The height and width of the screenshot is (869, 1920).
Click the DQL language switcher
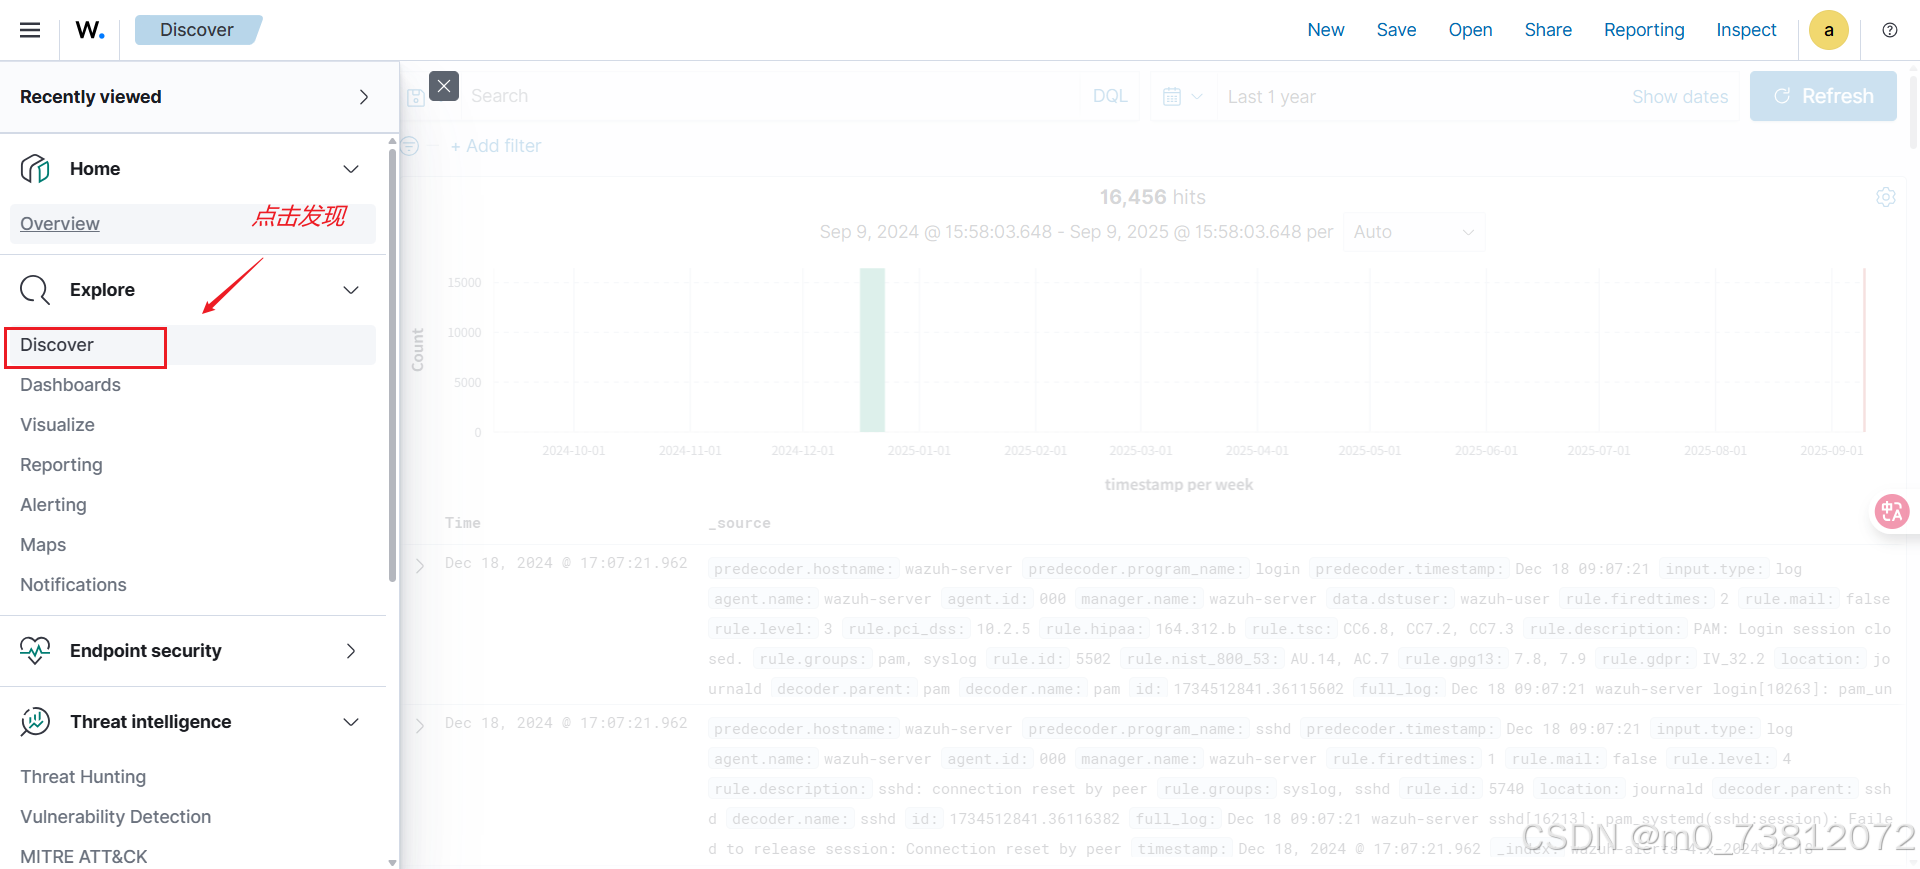[1110, 96]
